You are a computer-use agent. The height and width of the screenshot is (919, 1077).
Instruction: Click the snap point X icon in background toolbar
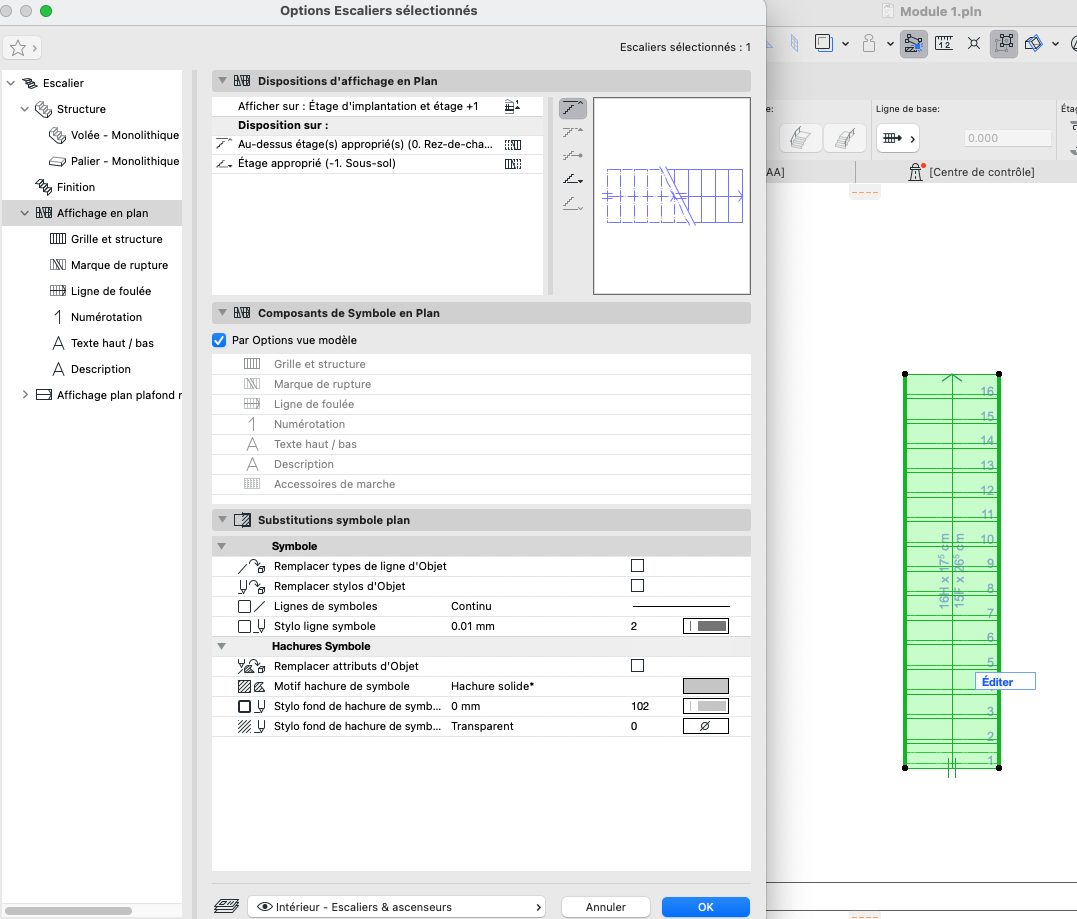(973, 43)
